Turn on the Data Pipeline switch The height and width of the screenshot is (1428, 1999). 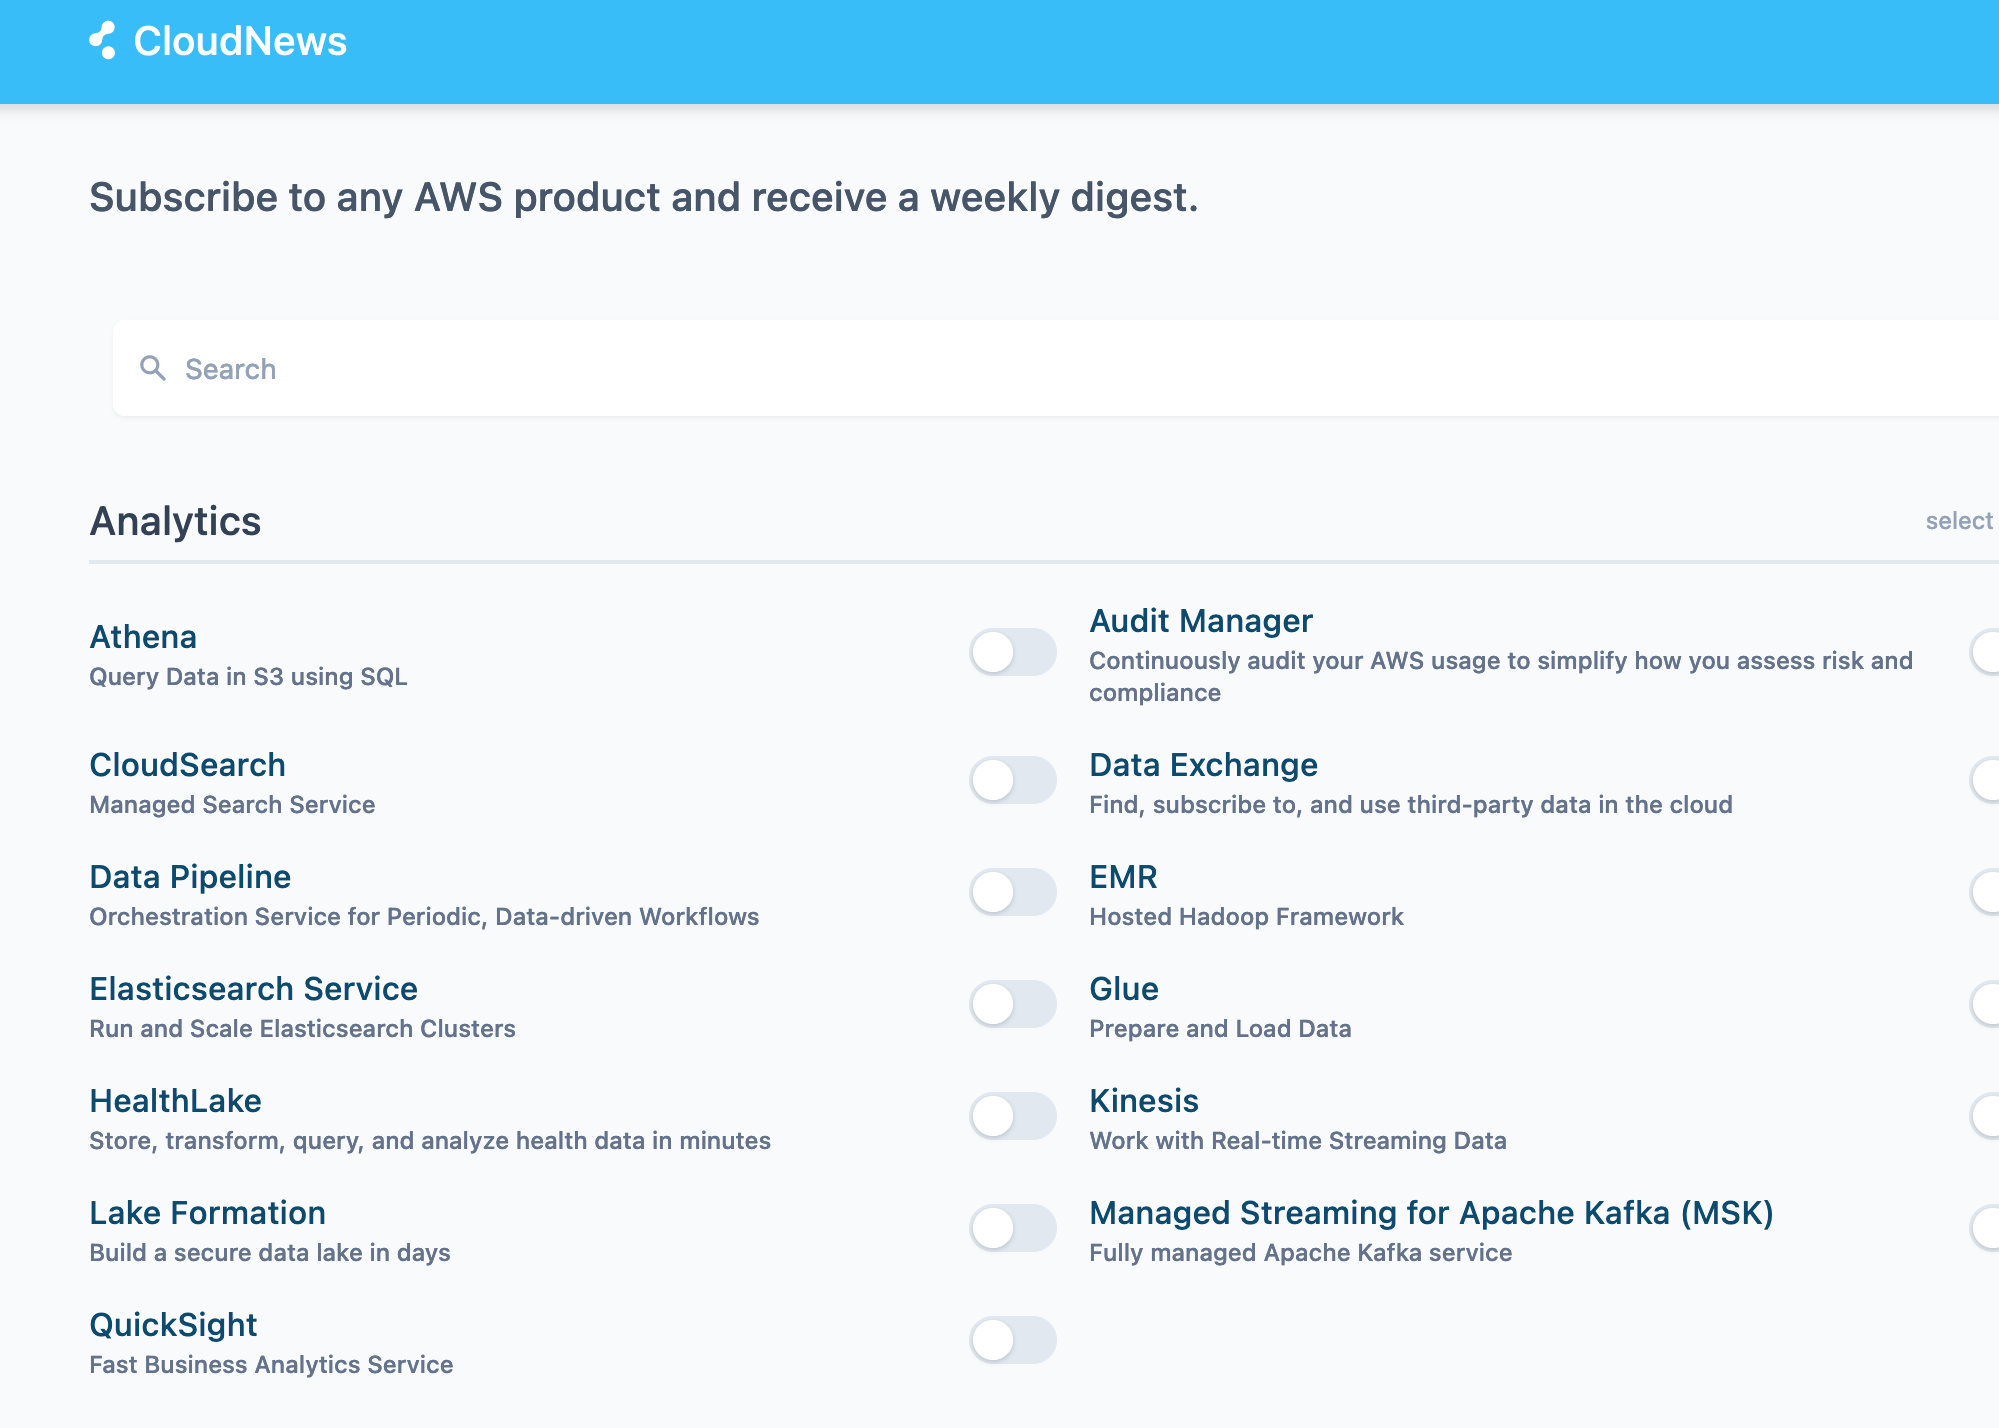pos(1012,892)
